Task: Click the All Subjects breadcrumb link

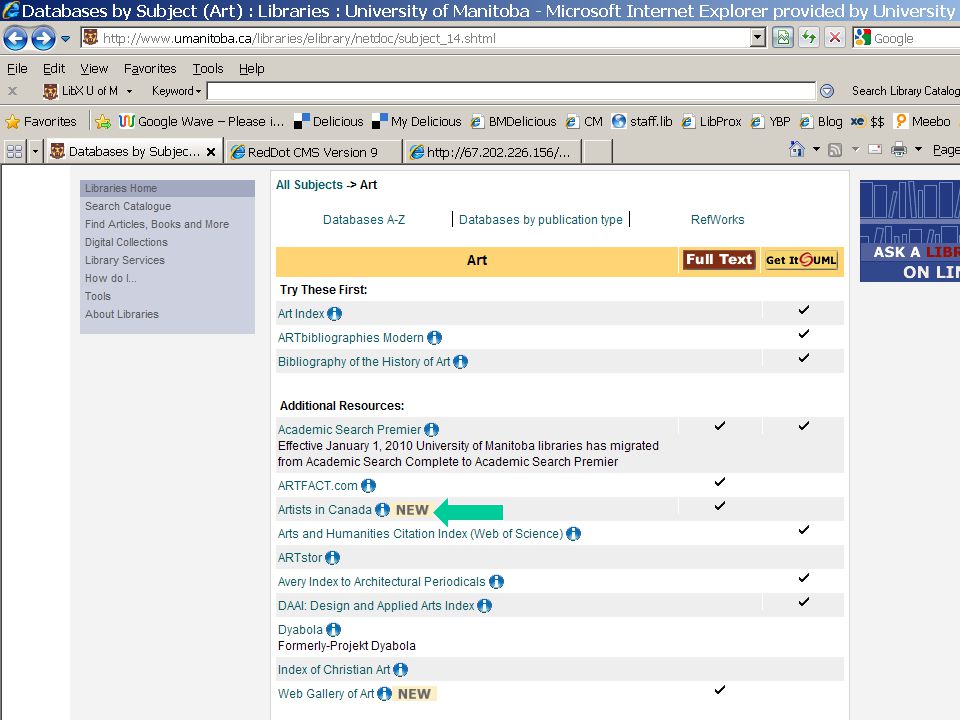Action: [309, 185]
